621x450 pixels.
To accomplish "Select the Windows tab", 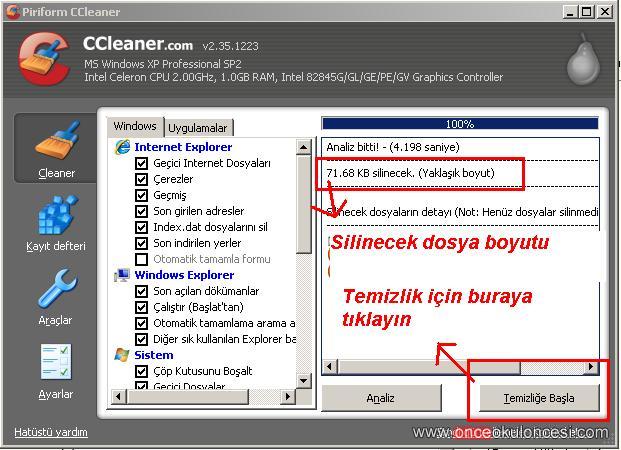I will (135, 127).
